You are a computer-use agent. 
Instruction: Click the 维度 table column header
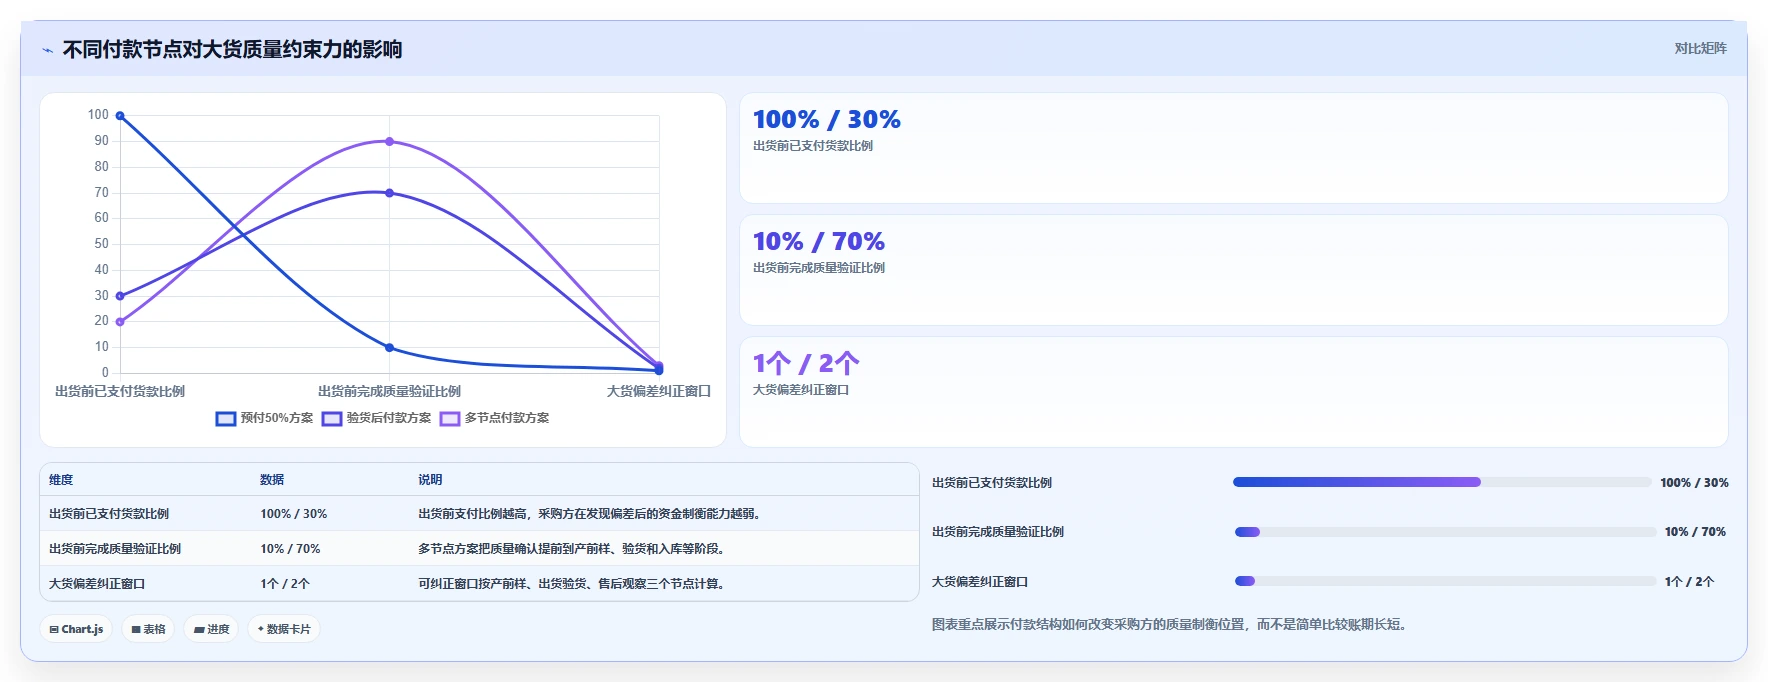[61, 480]
